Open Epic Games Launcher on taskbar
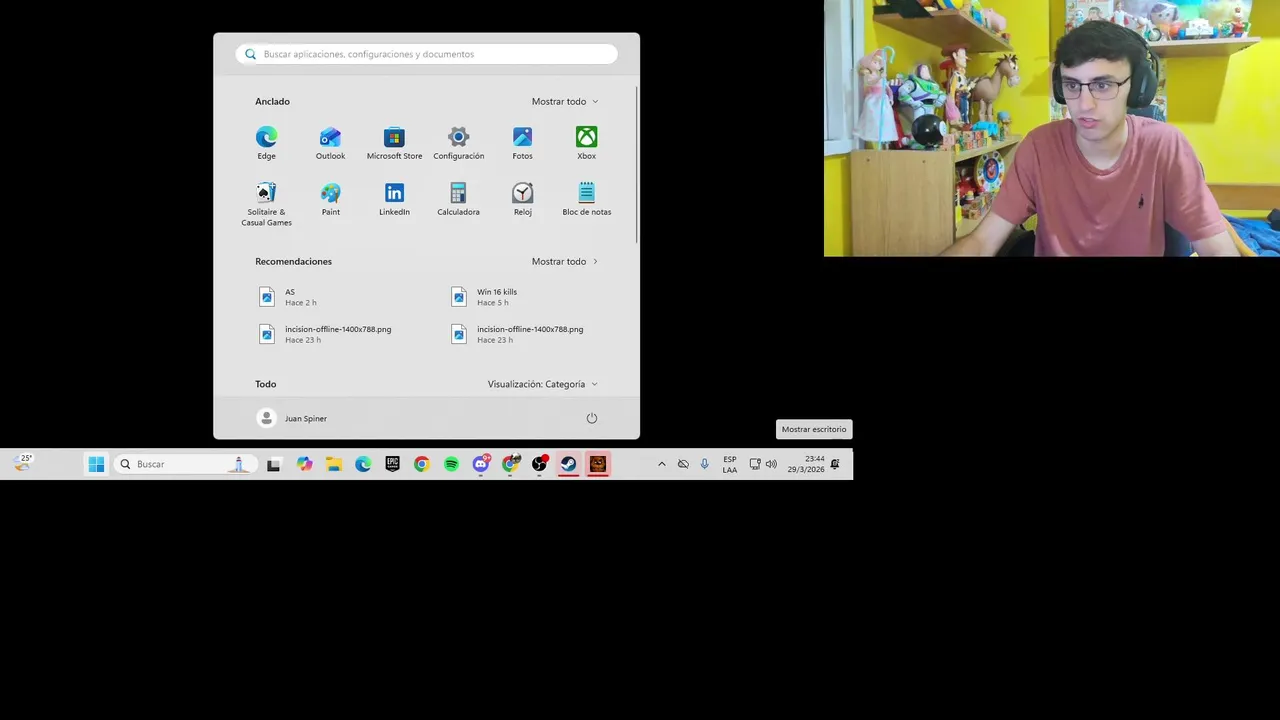 392,464
